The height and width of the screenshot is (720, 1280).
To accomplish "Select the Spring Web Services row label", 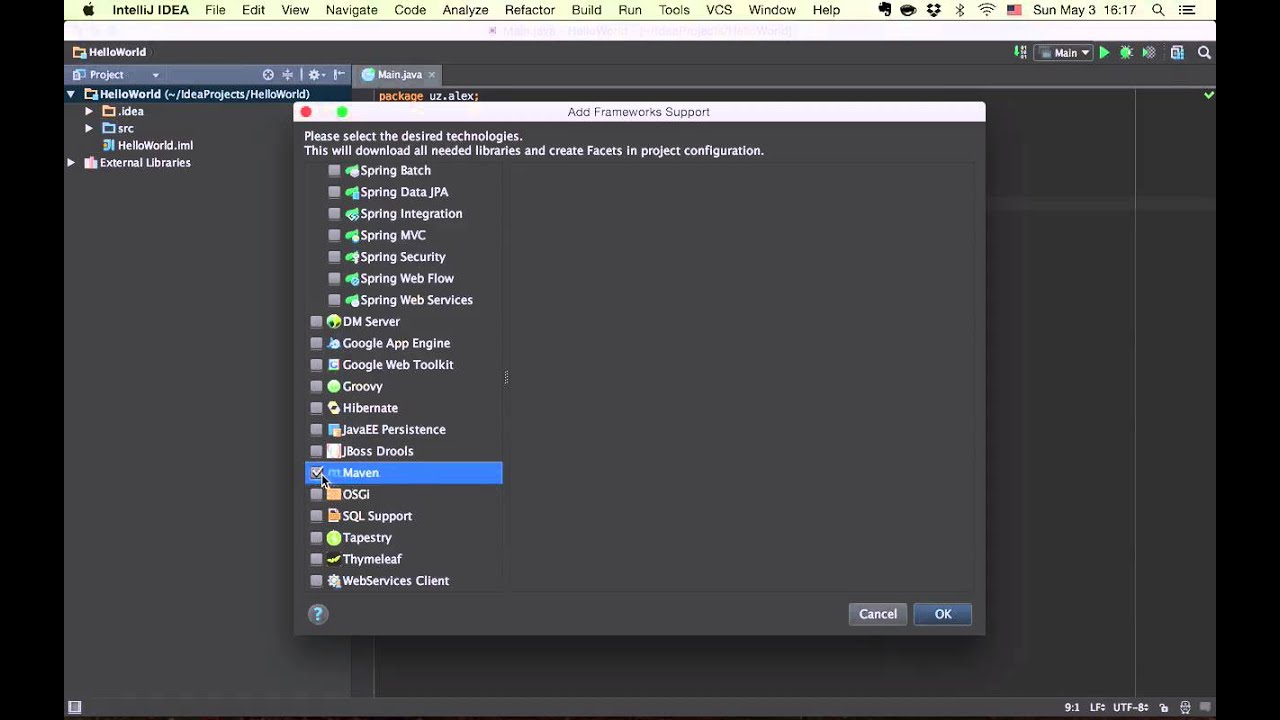I will 416,300.
